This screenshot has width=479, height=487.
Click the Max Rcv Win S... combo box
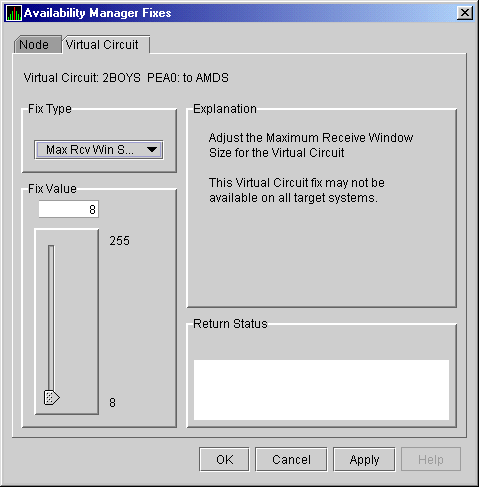pyautogui.click(x=99, y=150)
